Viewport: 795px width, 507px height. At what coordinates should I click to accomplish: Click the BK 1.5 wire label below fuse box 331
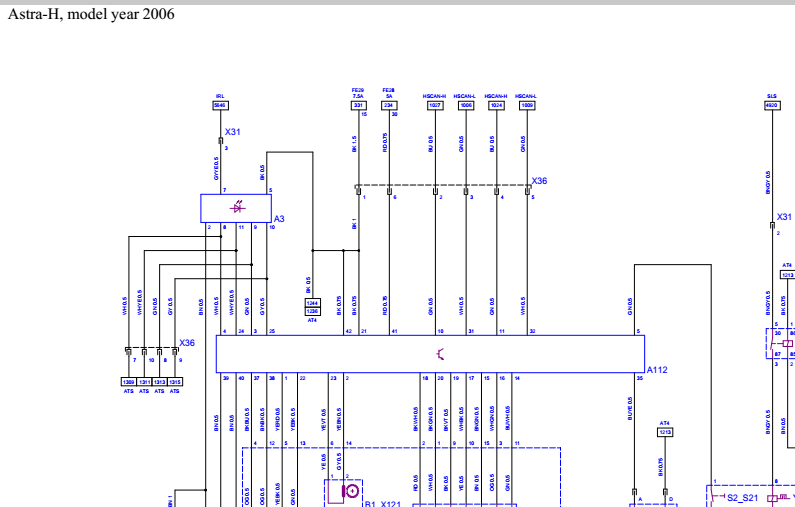(354, 143)
